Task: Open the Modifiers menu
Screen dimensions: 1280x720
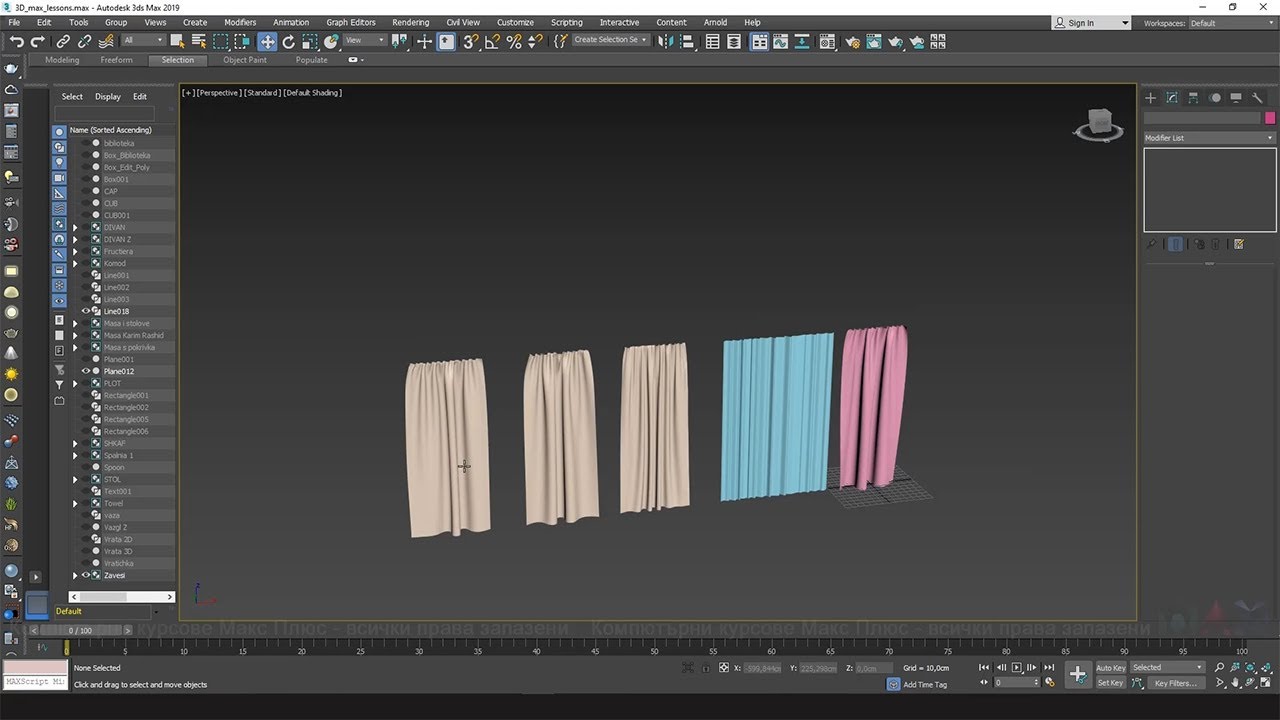Action: click(x=240, y=22)
